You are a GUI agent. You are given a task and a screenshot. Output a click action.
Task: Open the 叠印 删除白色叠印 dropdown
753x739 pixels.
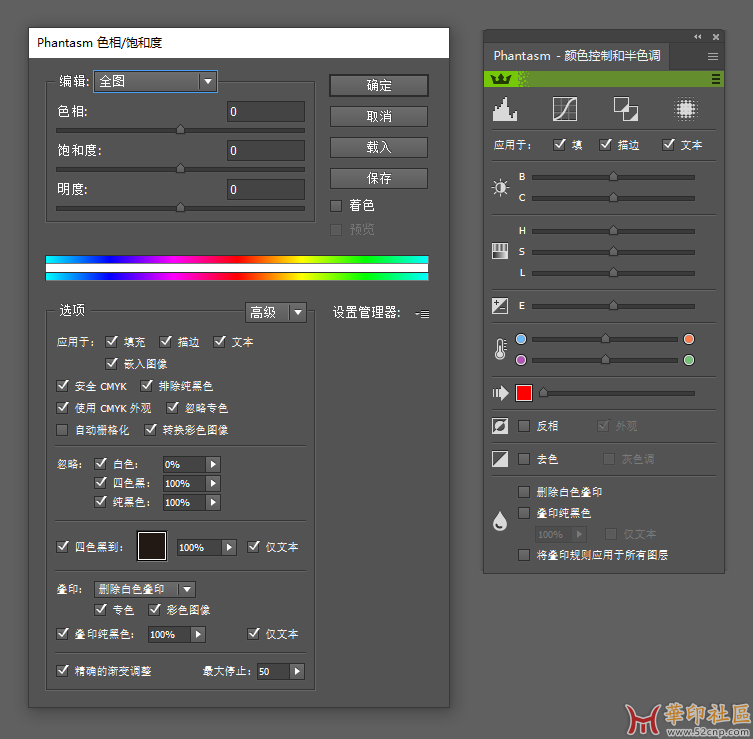coord(145,589)
